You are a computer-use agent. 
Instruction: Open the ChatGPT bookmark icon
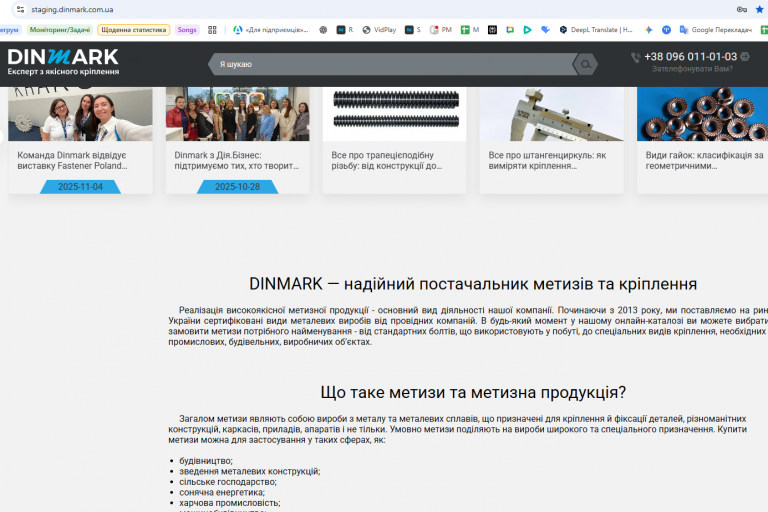(323, 30)
